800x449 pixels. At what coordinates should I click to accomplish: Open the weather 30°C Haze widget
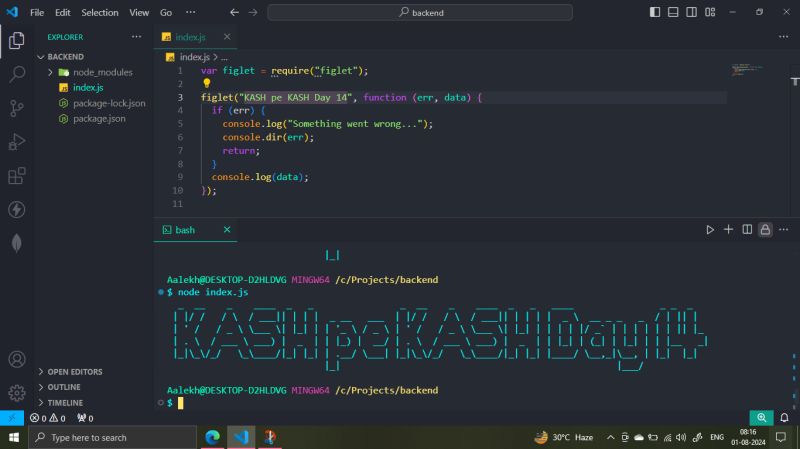563,437
